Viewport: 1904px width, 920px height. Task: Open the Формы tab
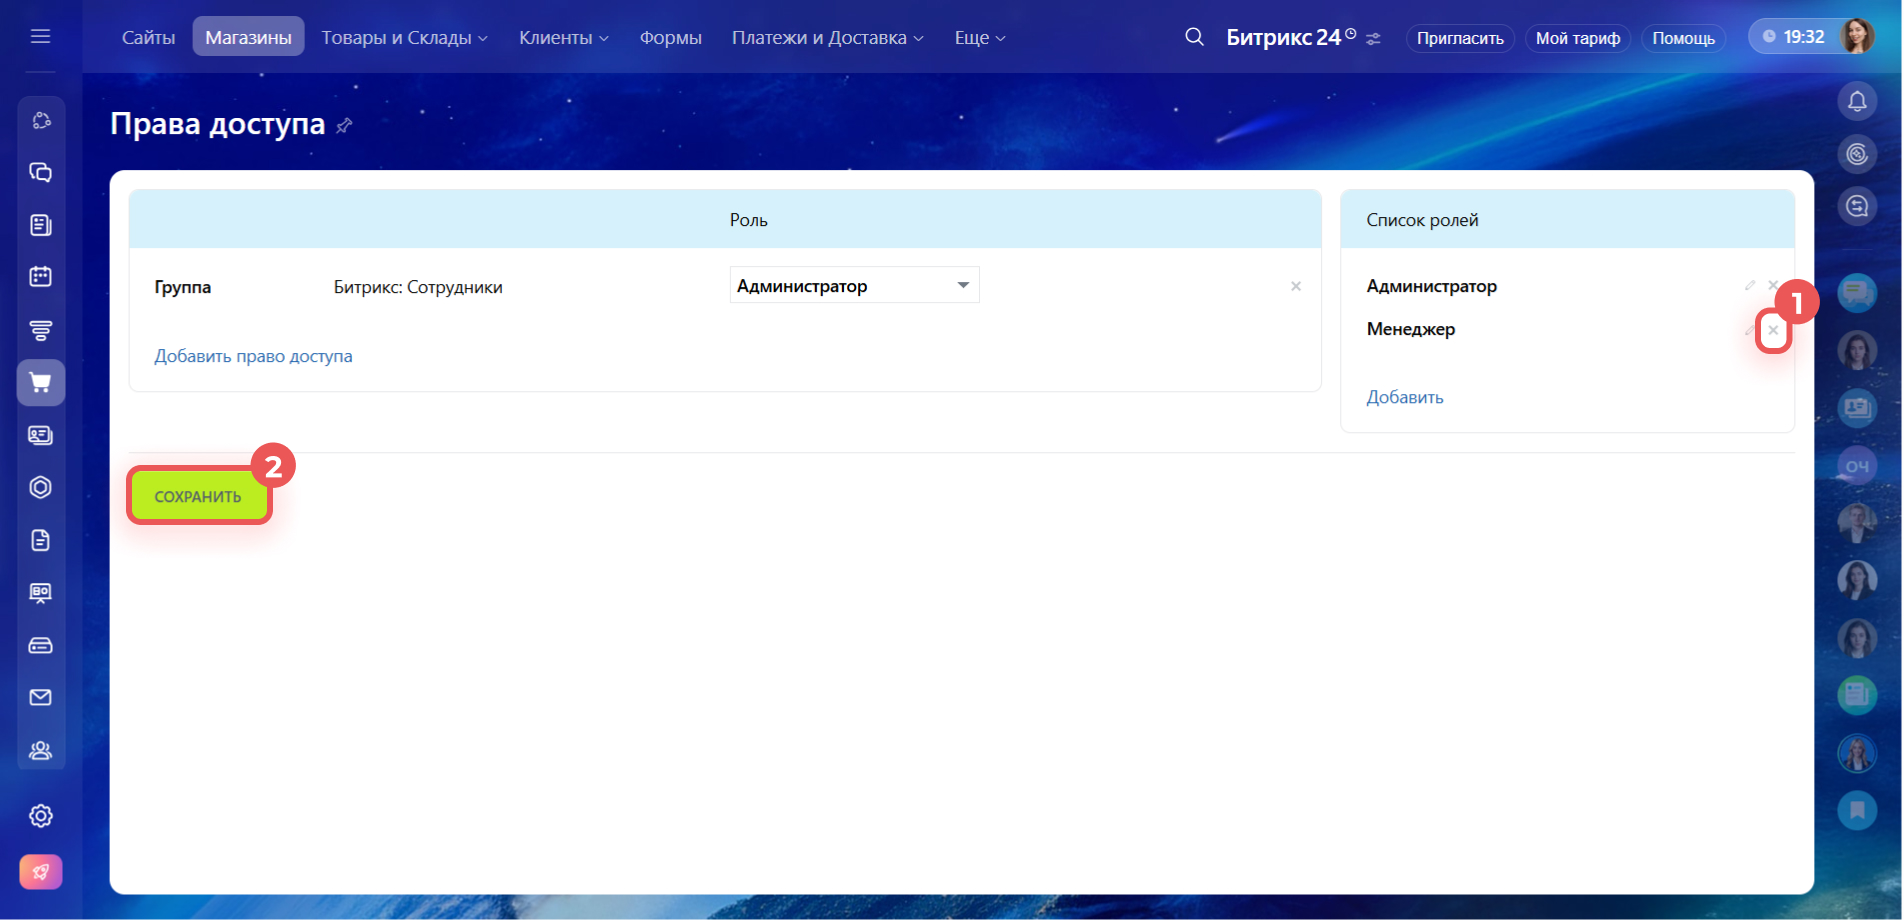click(670, 38)
